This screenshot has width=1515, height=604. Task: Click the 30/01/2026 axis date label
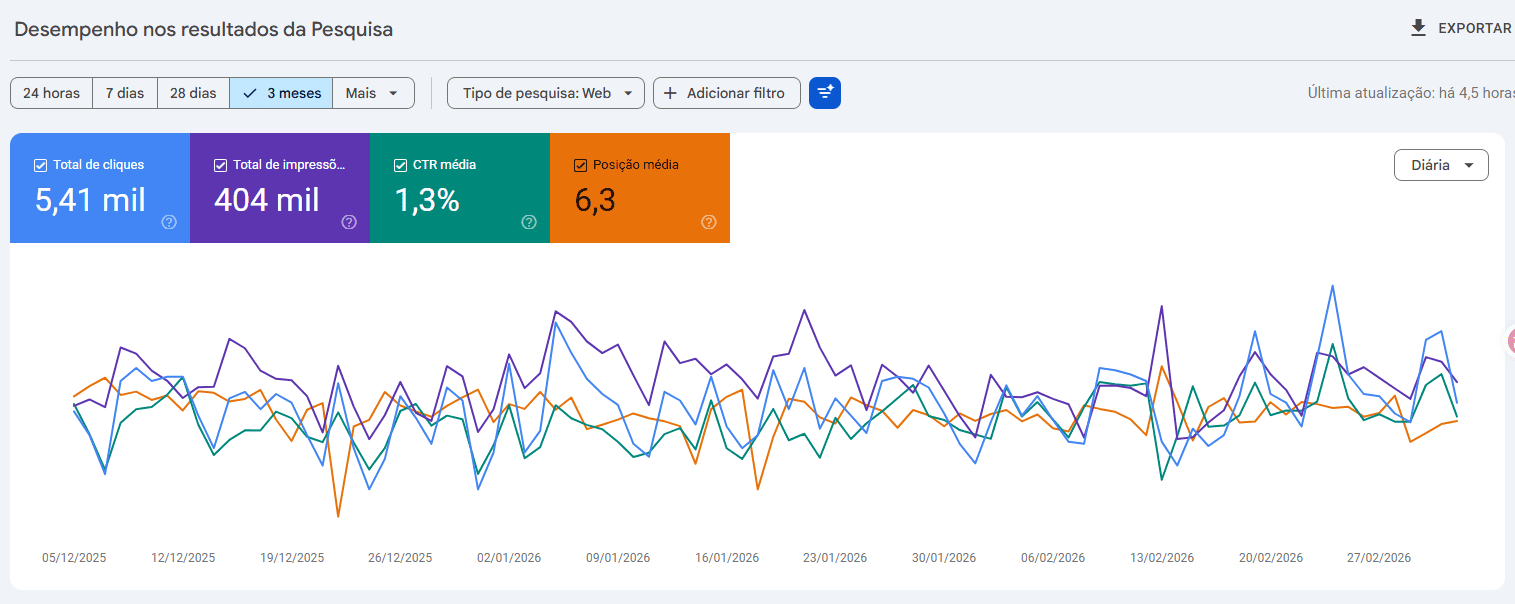tap(944, 558)
